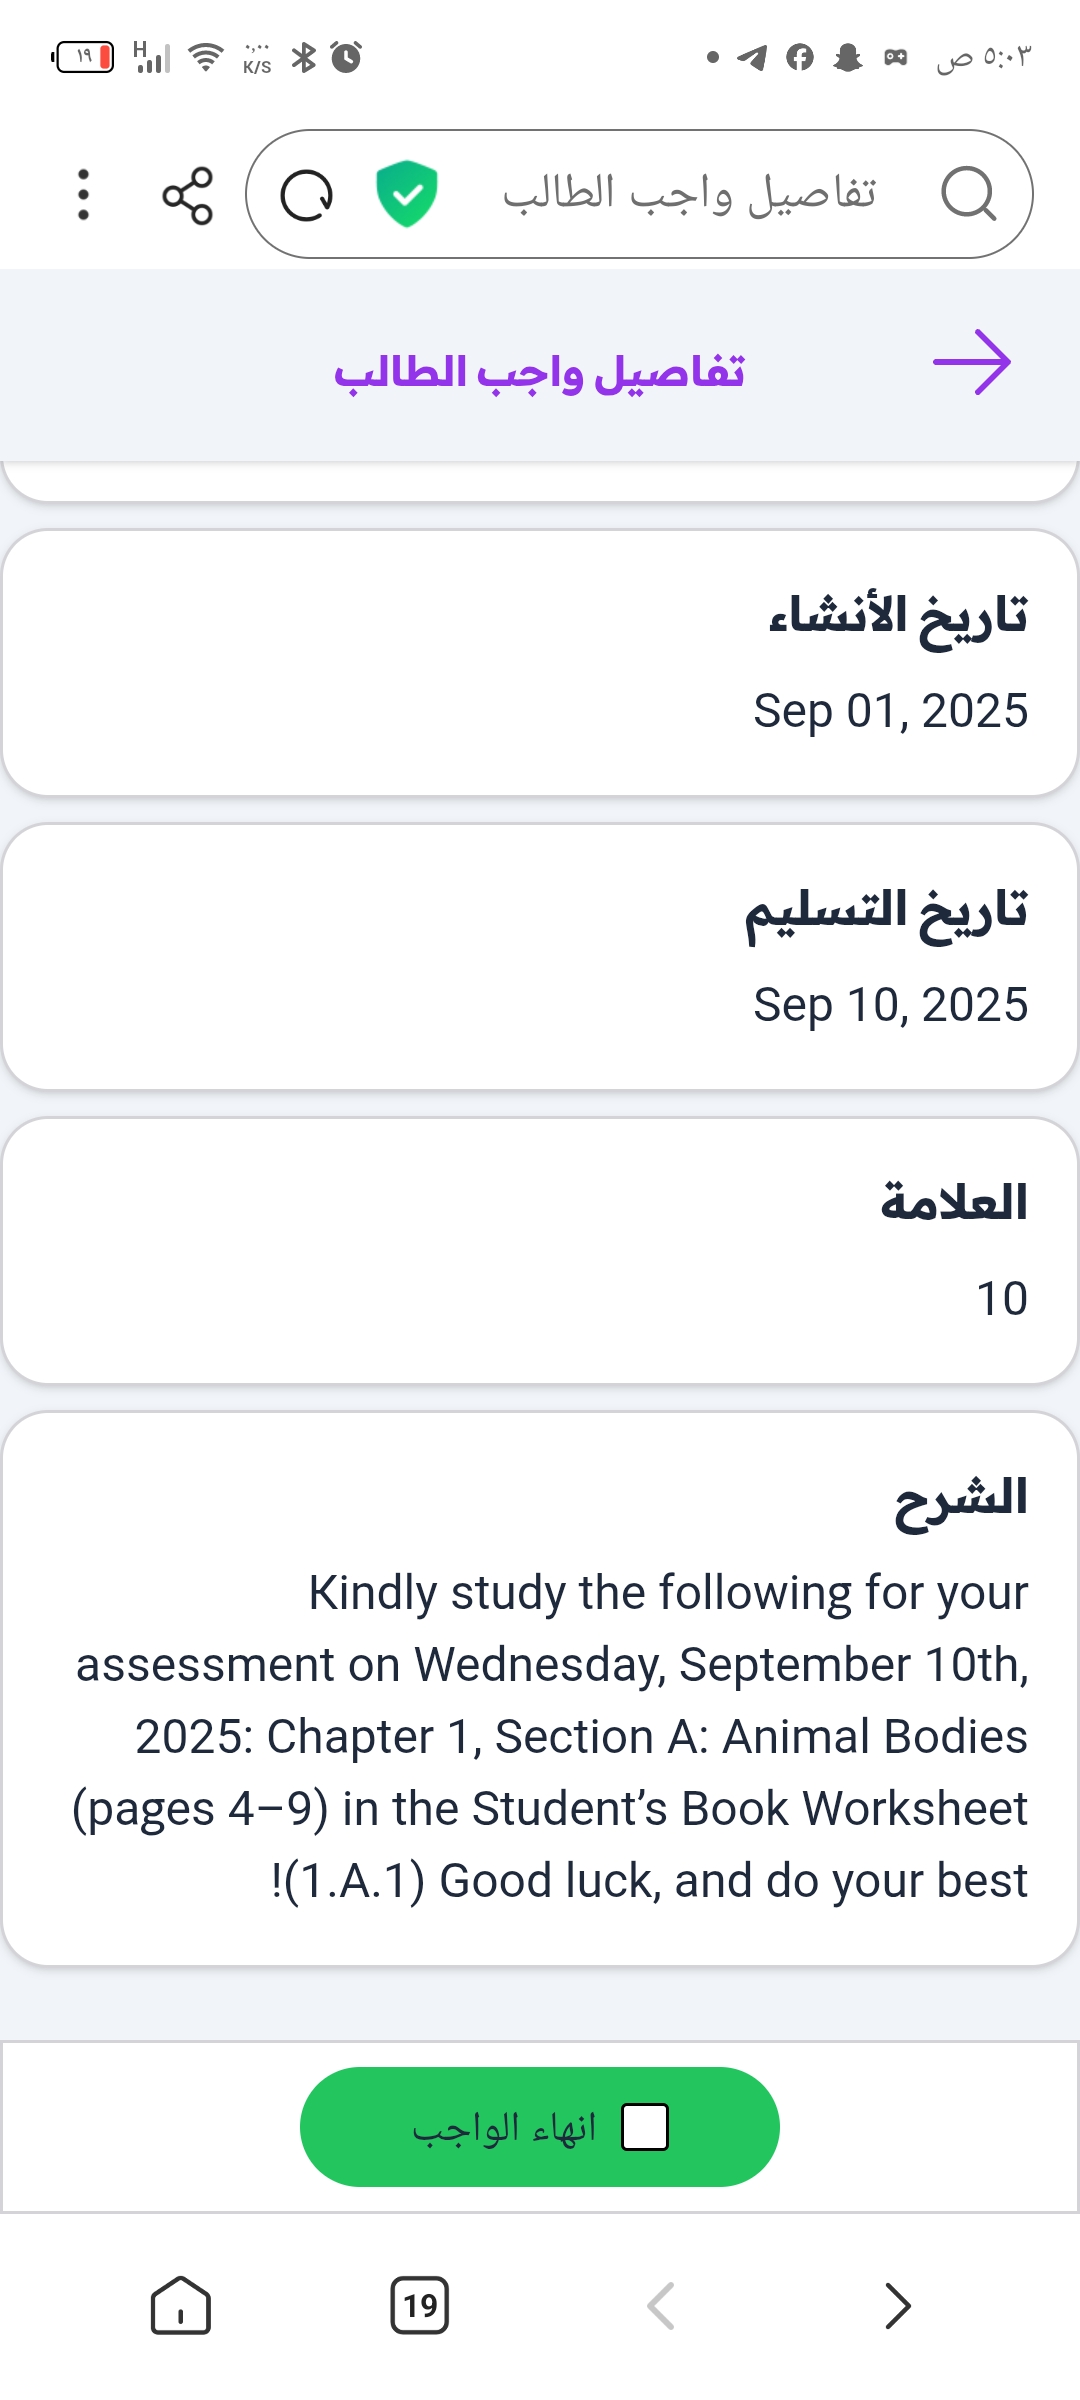Tap the تاريخ التسليم Sep 10 card

click(x=540, y=957)
